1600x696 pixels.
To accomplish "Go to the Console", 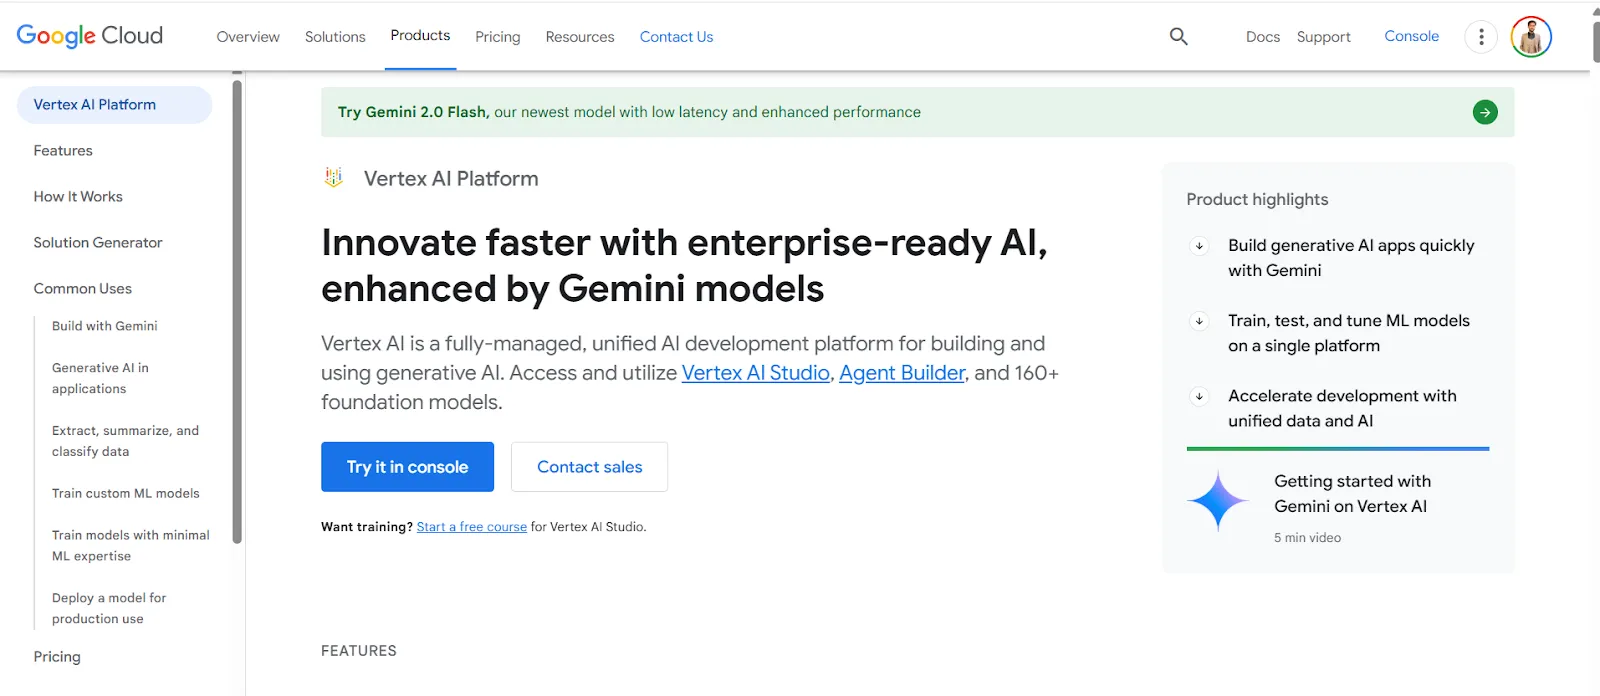I will point(1412,36).
